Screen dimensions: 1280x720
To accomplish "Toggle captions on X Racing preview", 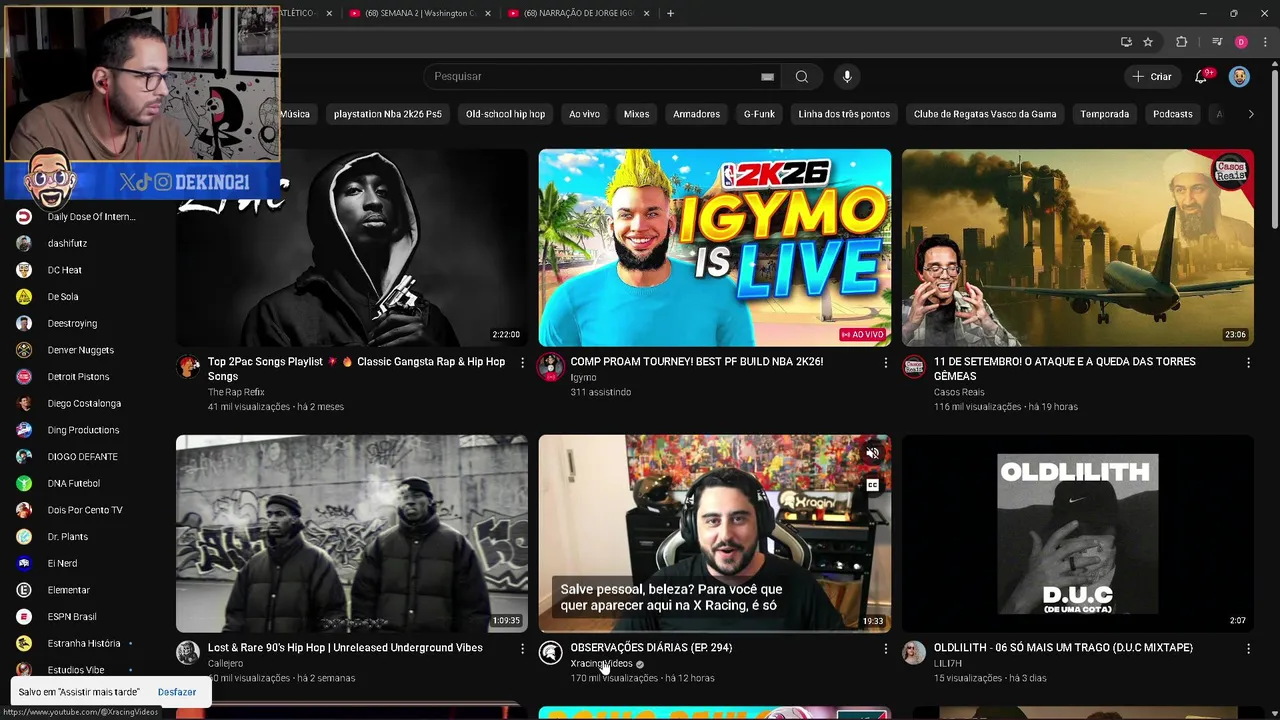I will (x=872, y=485).
